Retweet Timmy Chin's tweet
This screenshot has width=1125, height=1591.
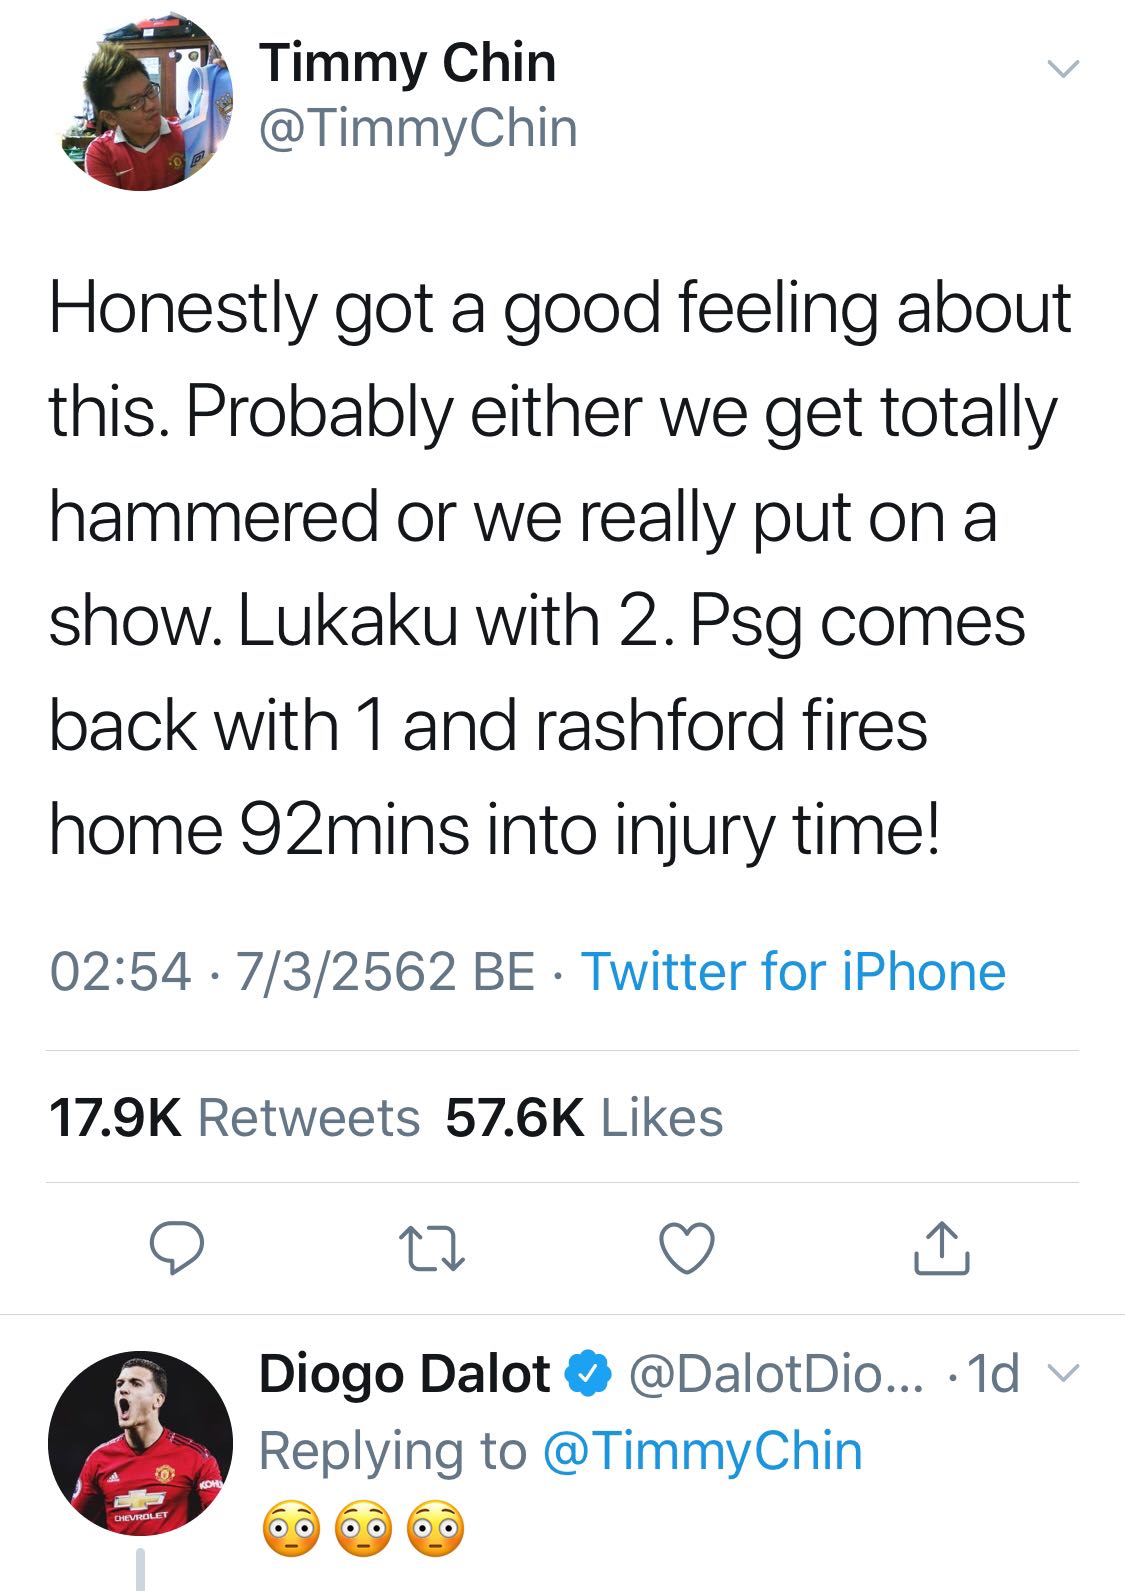[431, 1249]
